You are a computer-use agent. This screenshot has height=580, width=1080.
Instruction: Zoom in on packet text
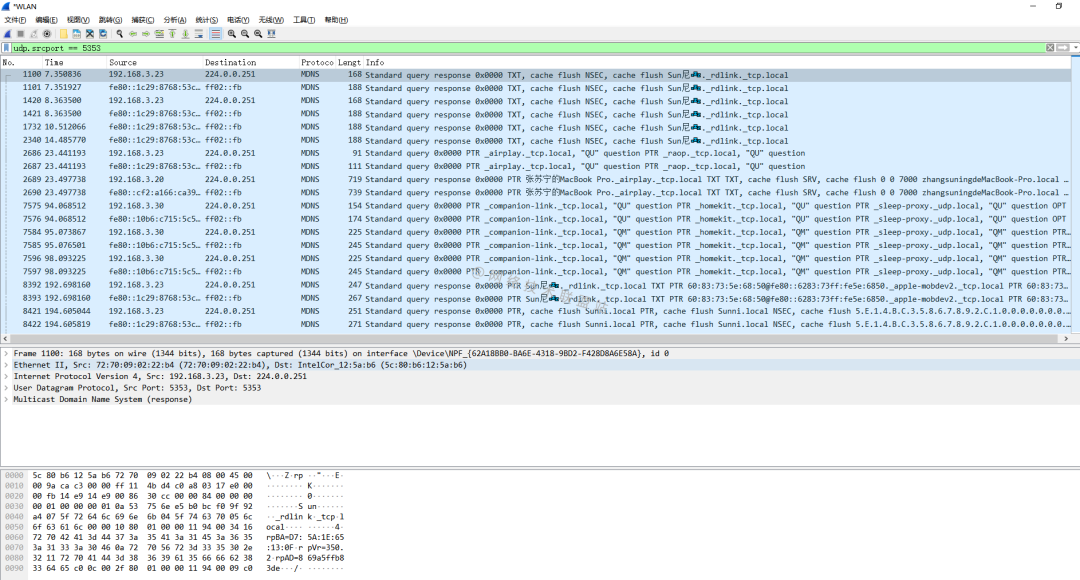[x=231, y=34]
